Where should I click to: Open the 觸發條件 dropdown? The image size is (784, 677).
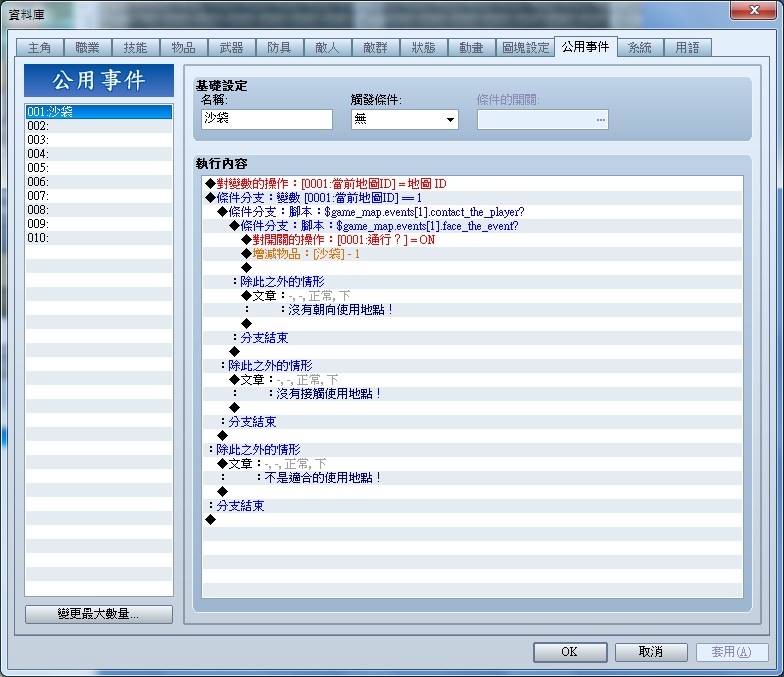pyautogui.click(x=404, y=120)
